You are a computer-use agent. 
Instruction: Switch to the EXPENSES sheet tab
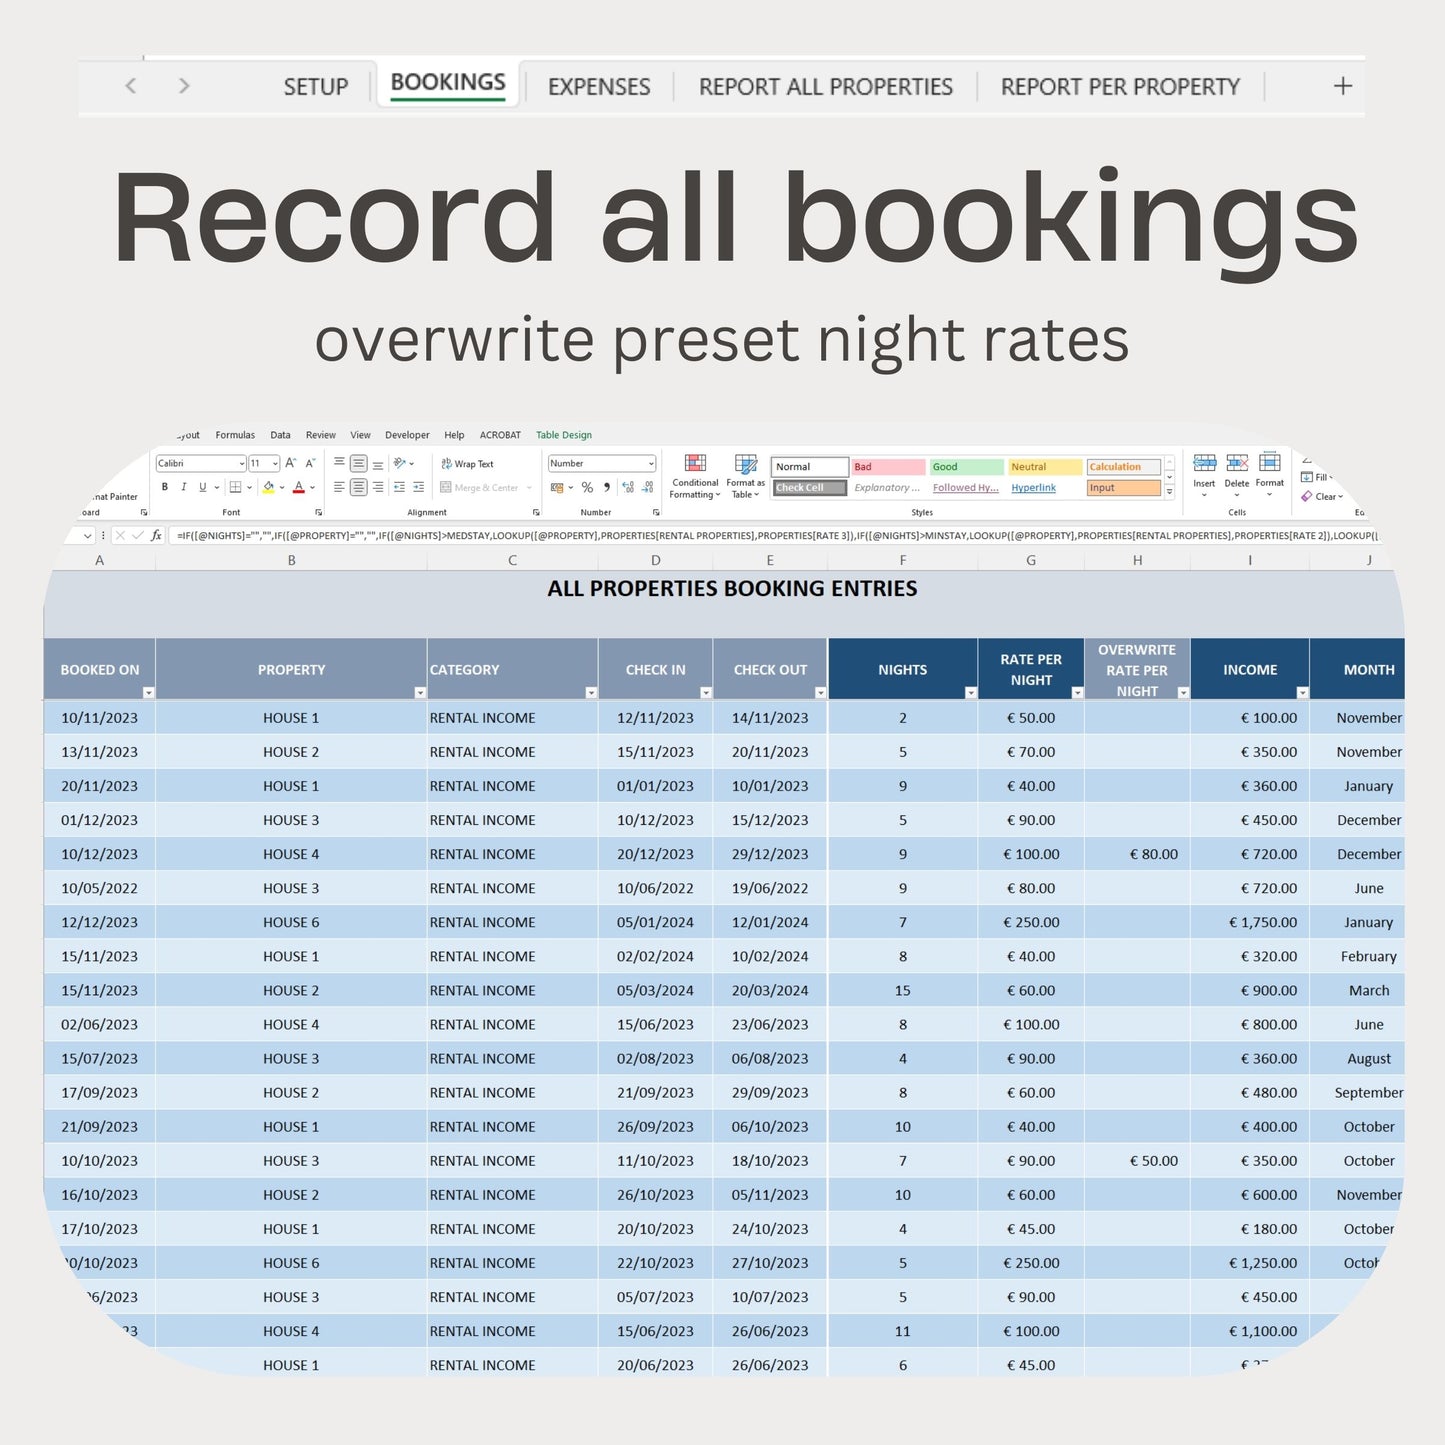599,87
